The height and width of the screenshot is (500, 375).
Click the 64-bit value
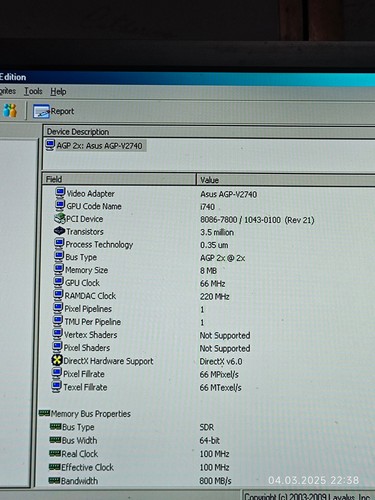click(210, 441)
